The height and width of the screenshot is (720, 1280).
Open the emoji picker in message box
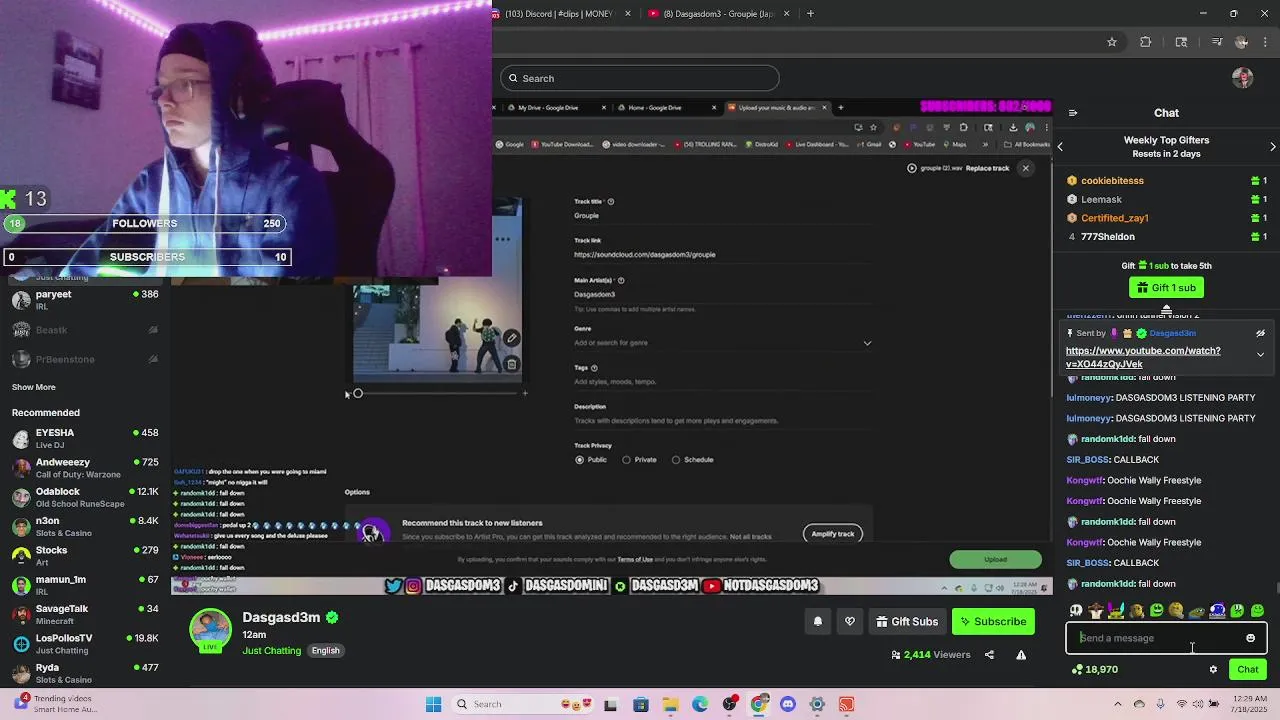click(x=1250, y=638)
